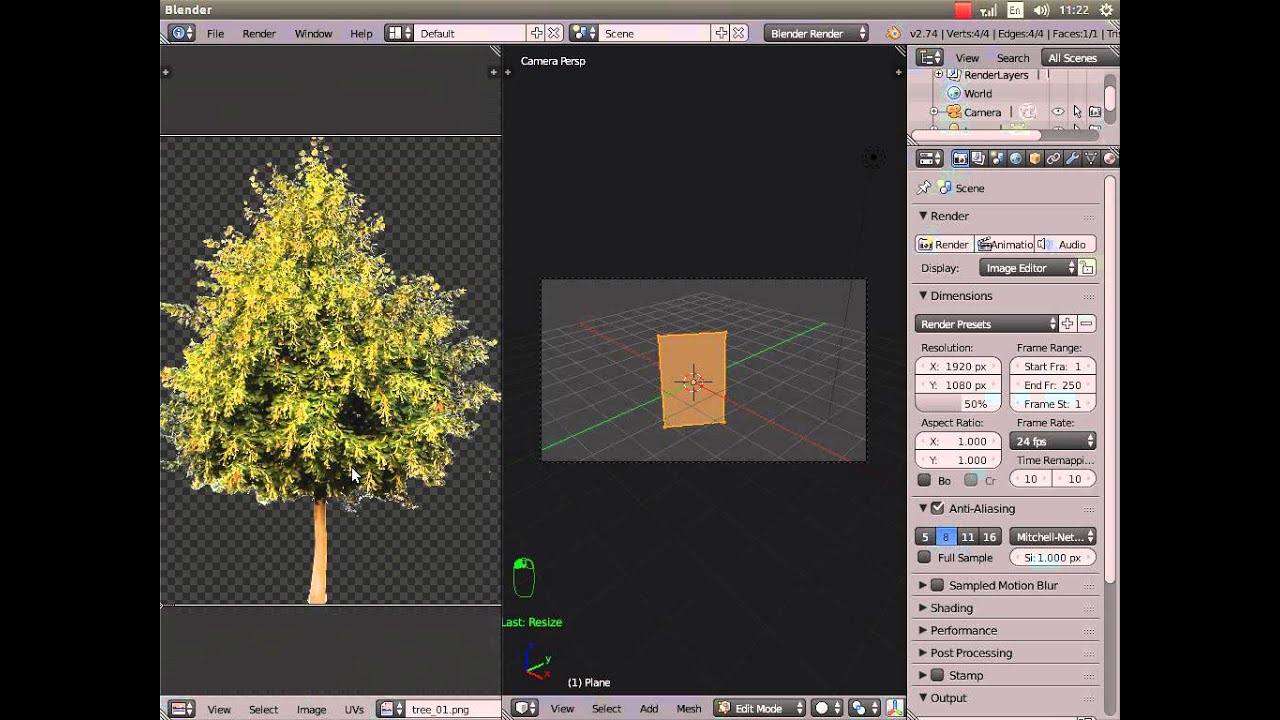The image size is (1280, 720).
Task: Open the Window menu
Action: coord(313,33)
